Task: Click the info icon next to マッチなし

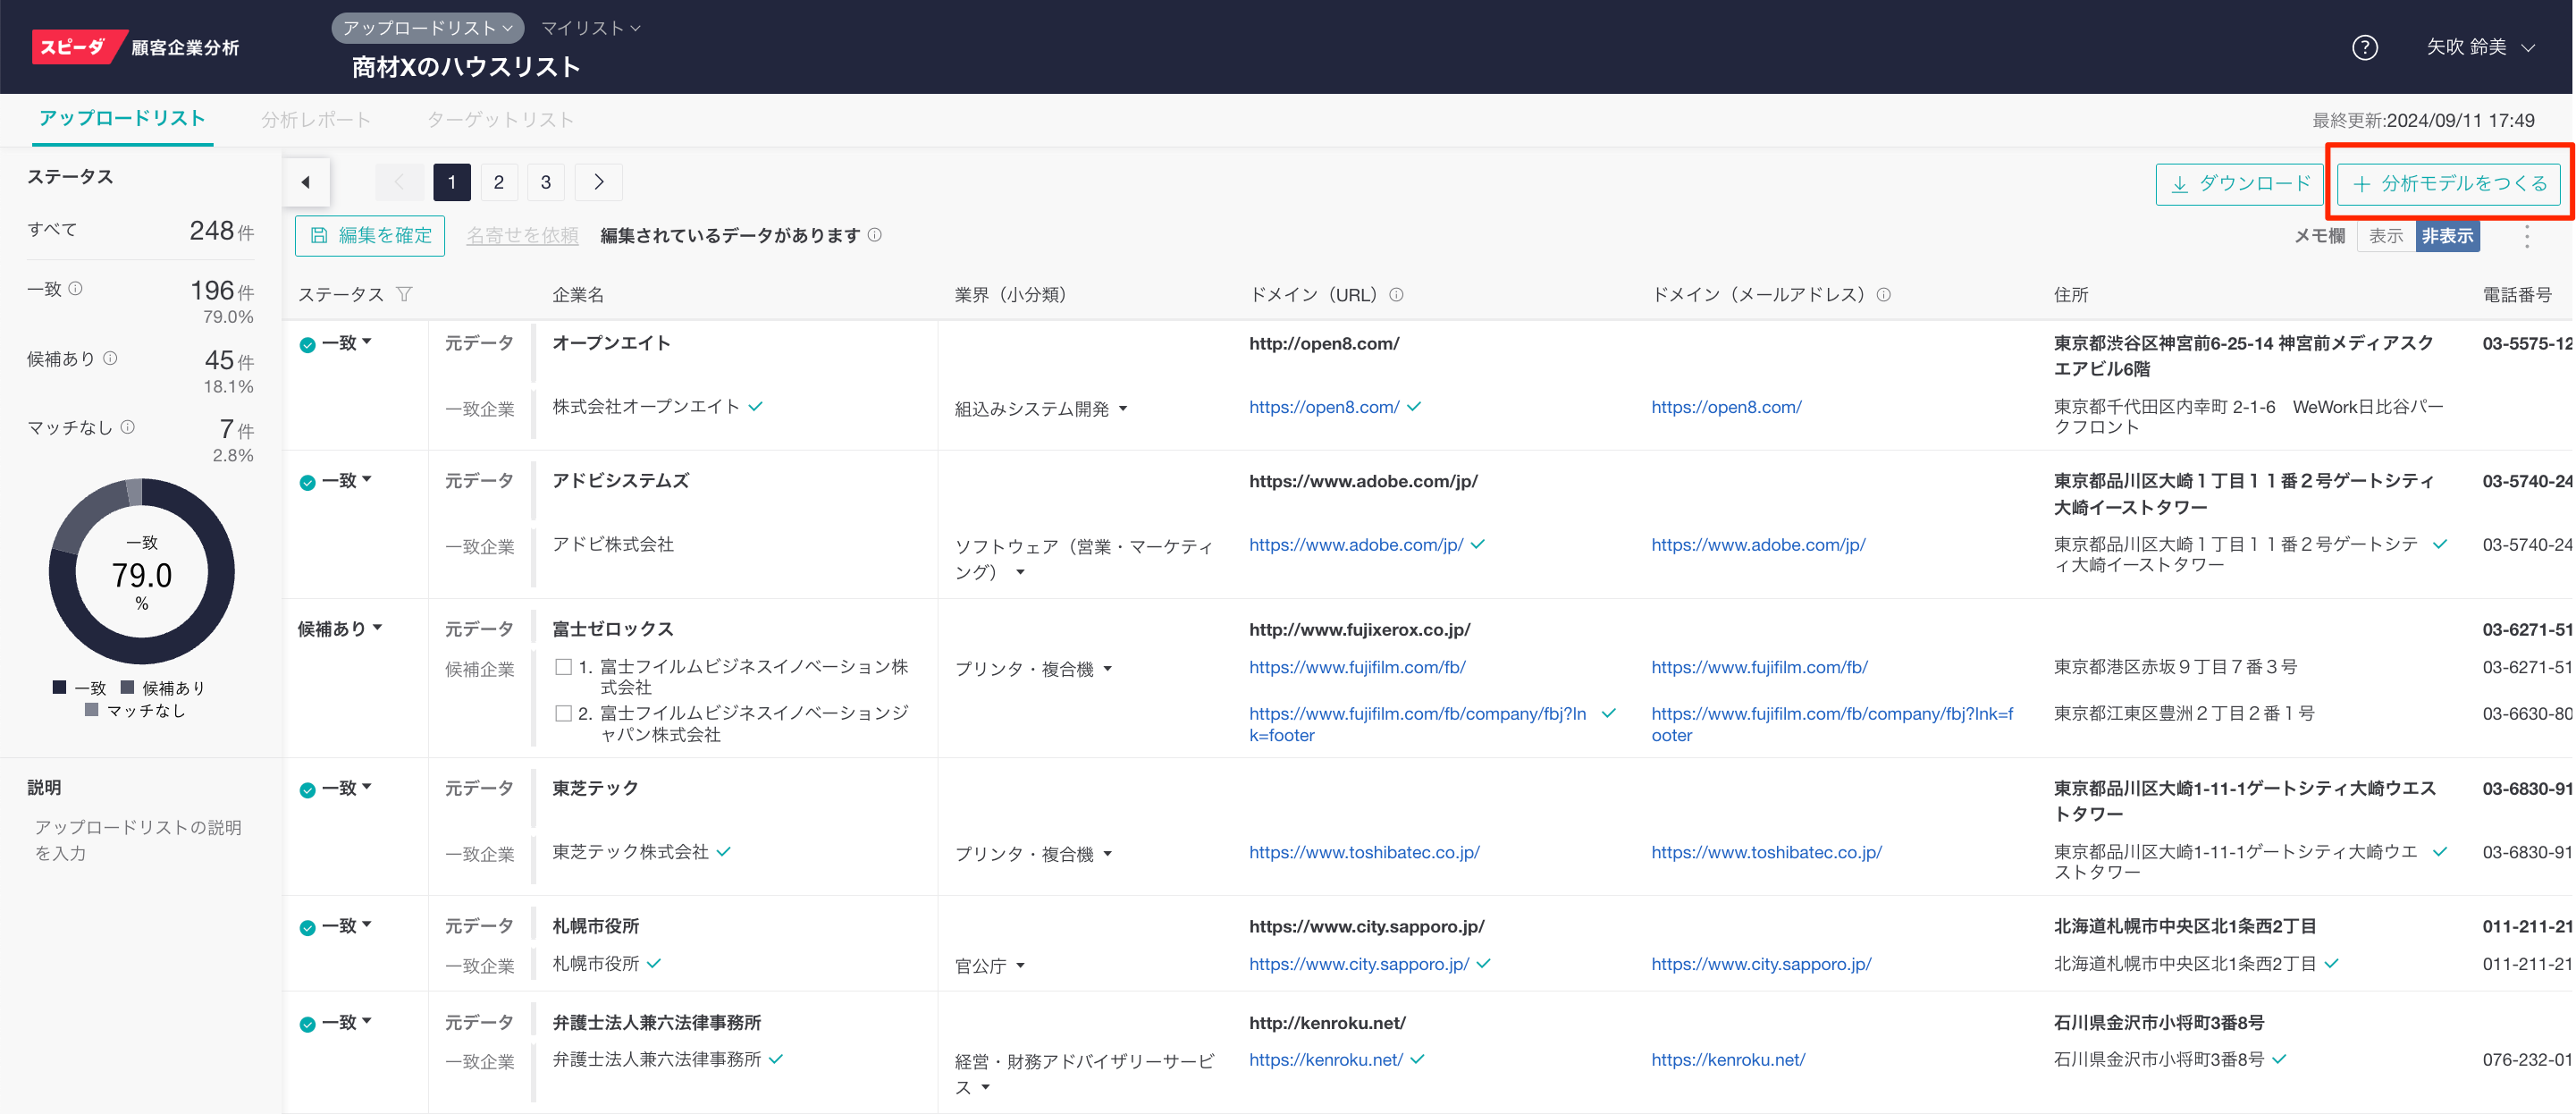Action: [128, 427]
